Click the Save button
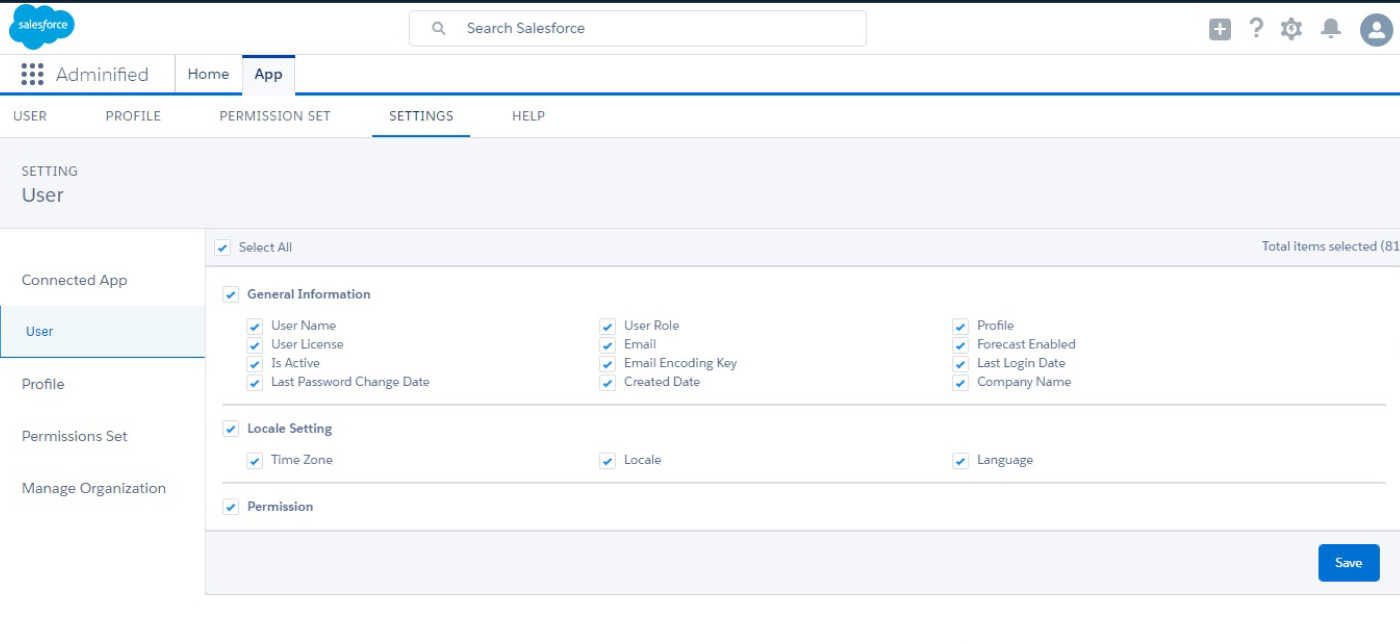Image resolution: width=1400 pixels, height=644 pixels. [1348, 563]
